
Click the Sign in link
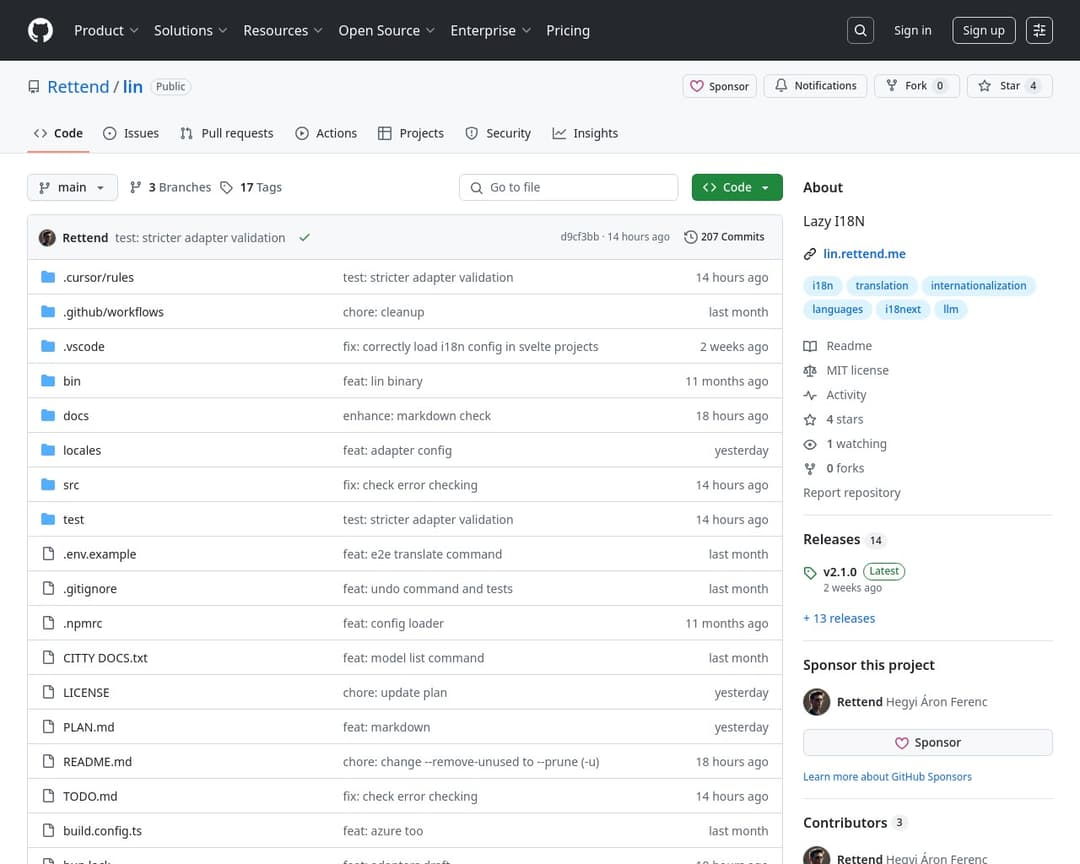click(913, 30)
